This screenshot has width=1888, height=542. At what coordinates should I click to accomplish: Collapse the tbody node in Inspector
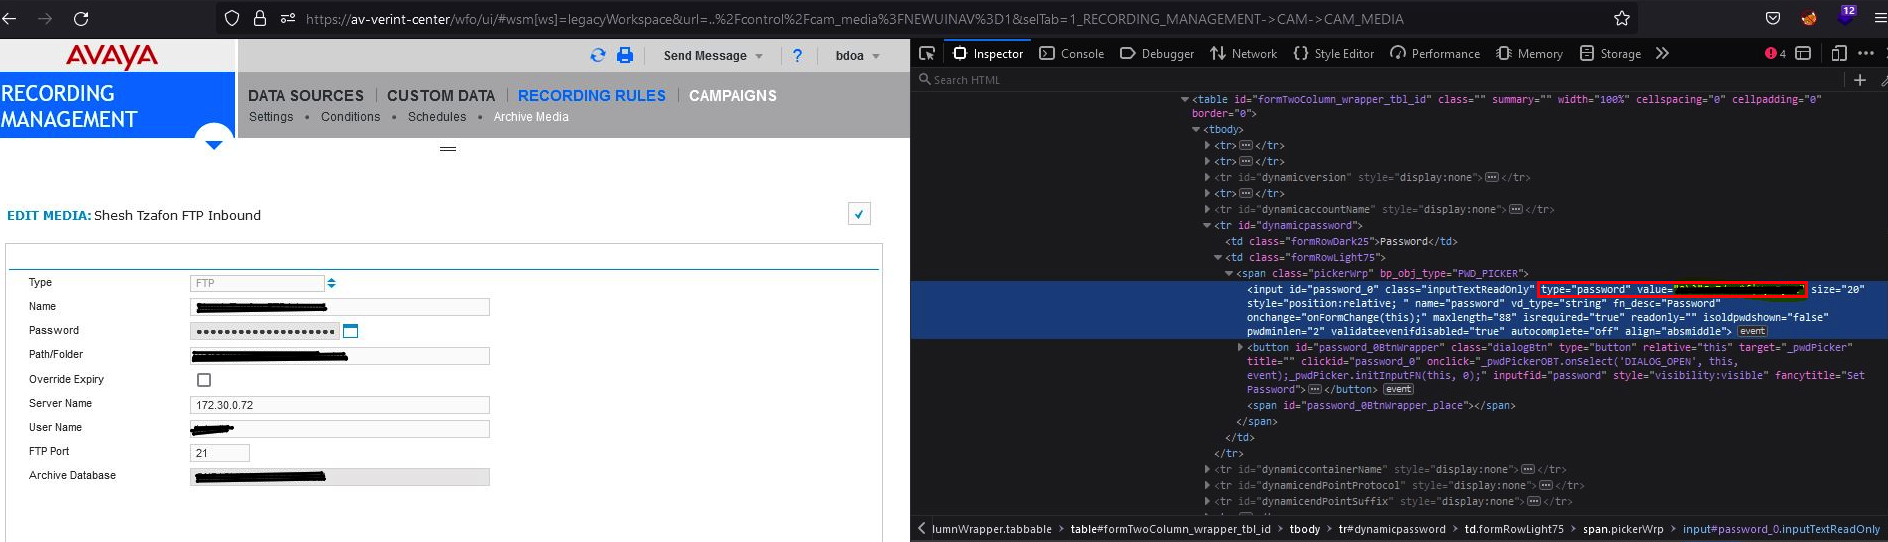click(x=1196, y=129)
